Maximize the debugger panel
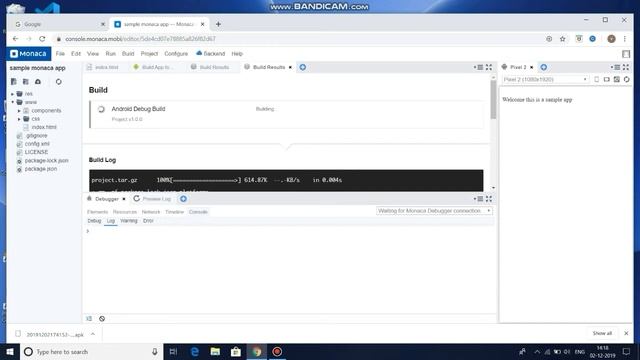Viewport: 640px width, 360px height. [489, 199]
